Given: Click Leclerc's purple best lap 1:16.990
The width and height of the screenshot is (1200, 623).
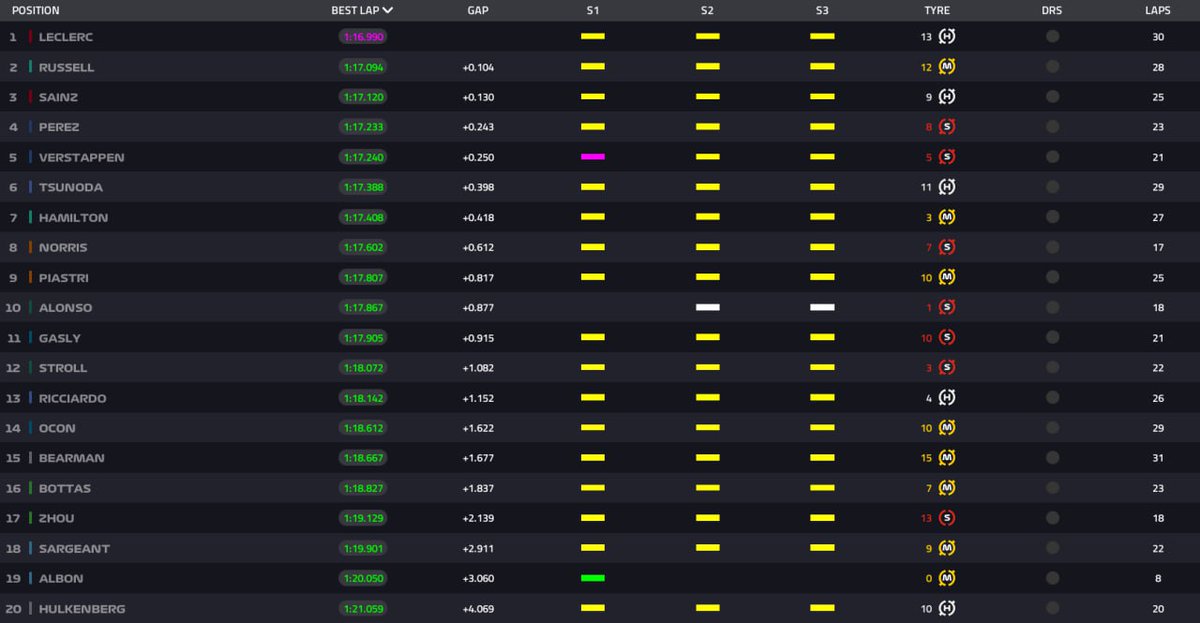Looking at the screenshot, I should point(362,37).
